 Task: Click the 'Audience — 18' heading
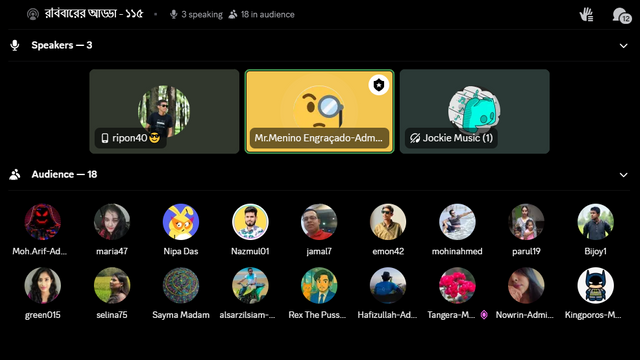point(64,175)
